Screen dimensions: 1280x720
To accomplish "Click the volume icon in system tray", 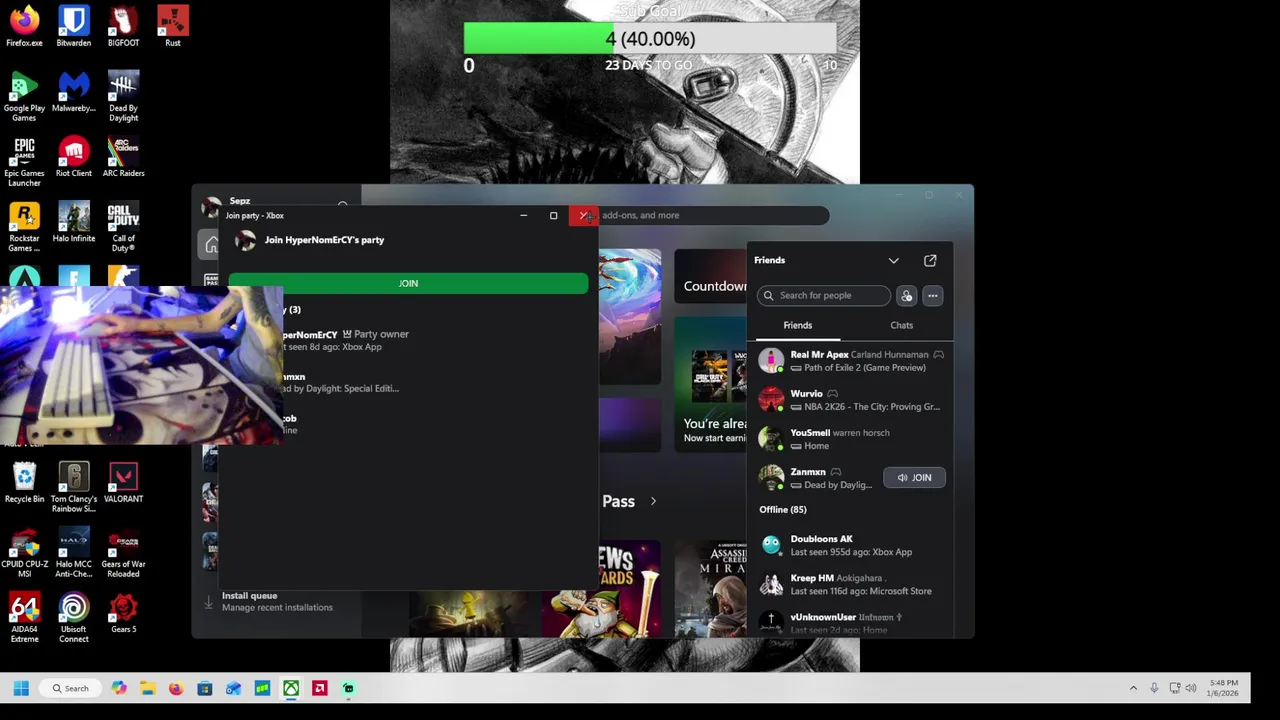I will coord(1191,688).
